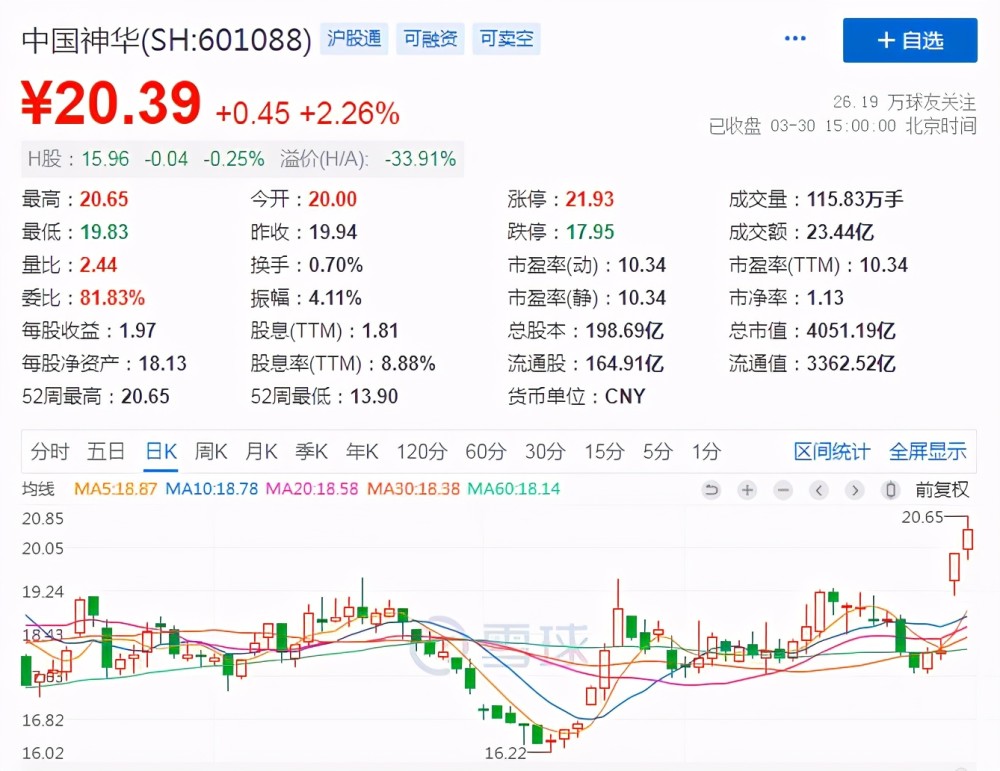Switch to the 1分 interval tab
The width and height of the screenshot is (1000, 771).
point(707,452)
